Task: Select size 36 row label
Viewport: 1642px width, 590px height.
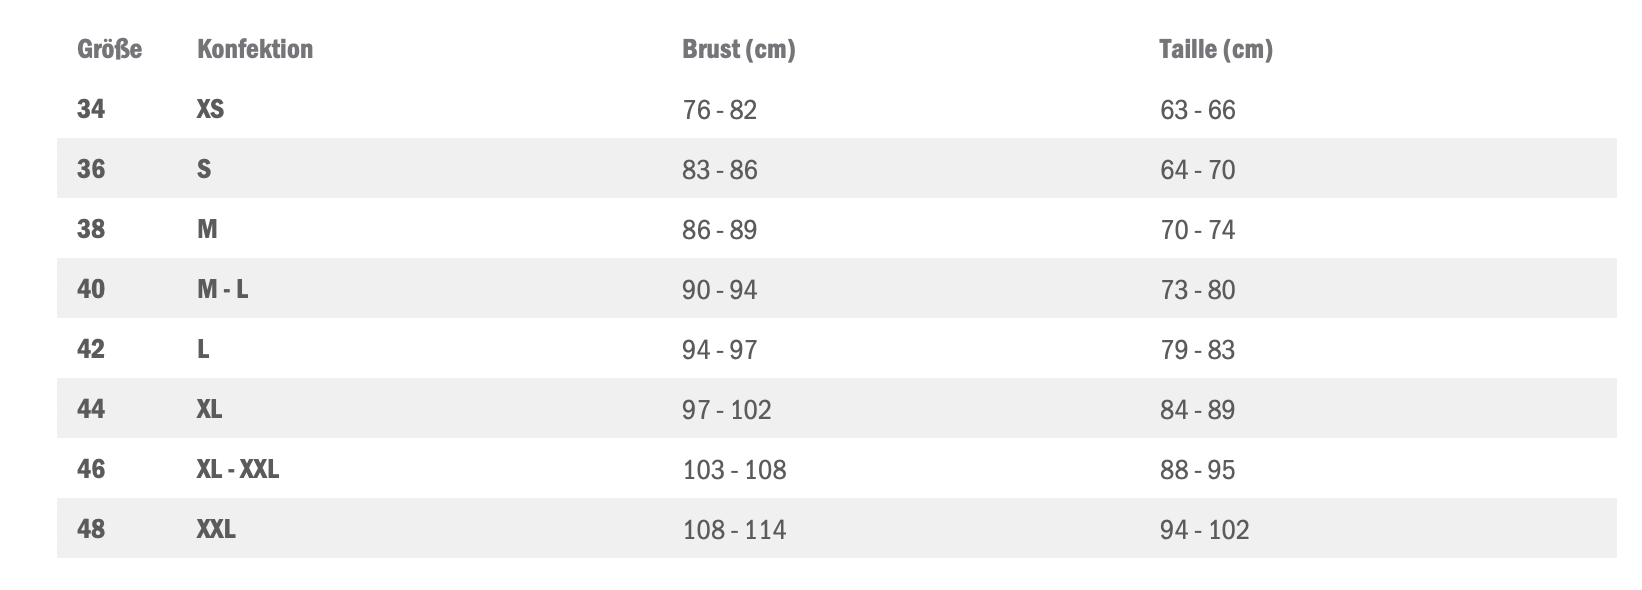Action: tap(91, 169)
